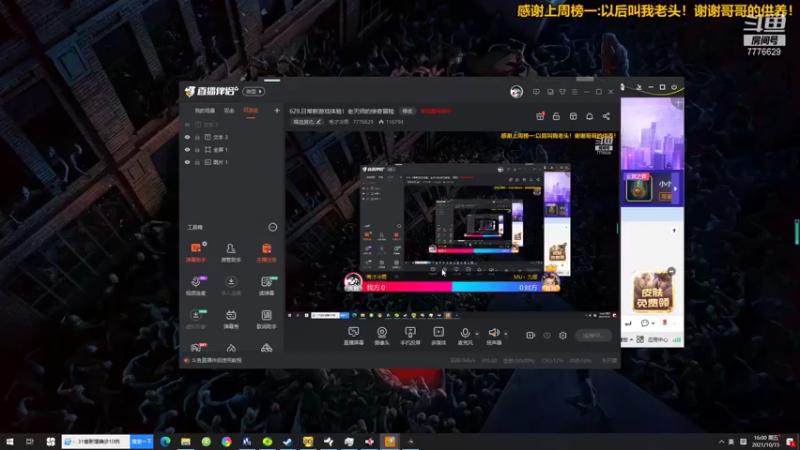
Task: Select the 全屏 1 layer row
Action: [232, 149]
